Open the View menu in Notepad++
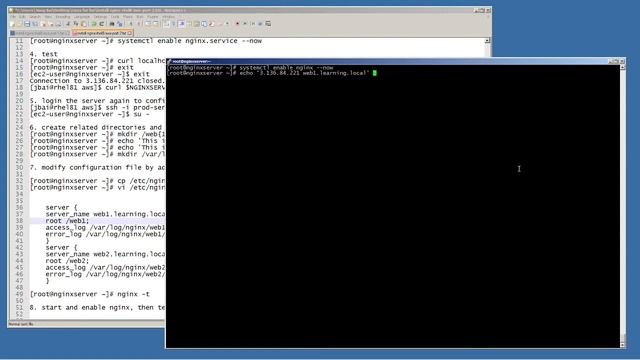Screen dimensions: 640x360 (48, 17)
